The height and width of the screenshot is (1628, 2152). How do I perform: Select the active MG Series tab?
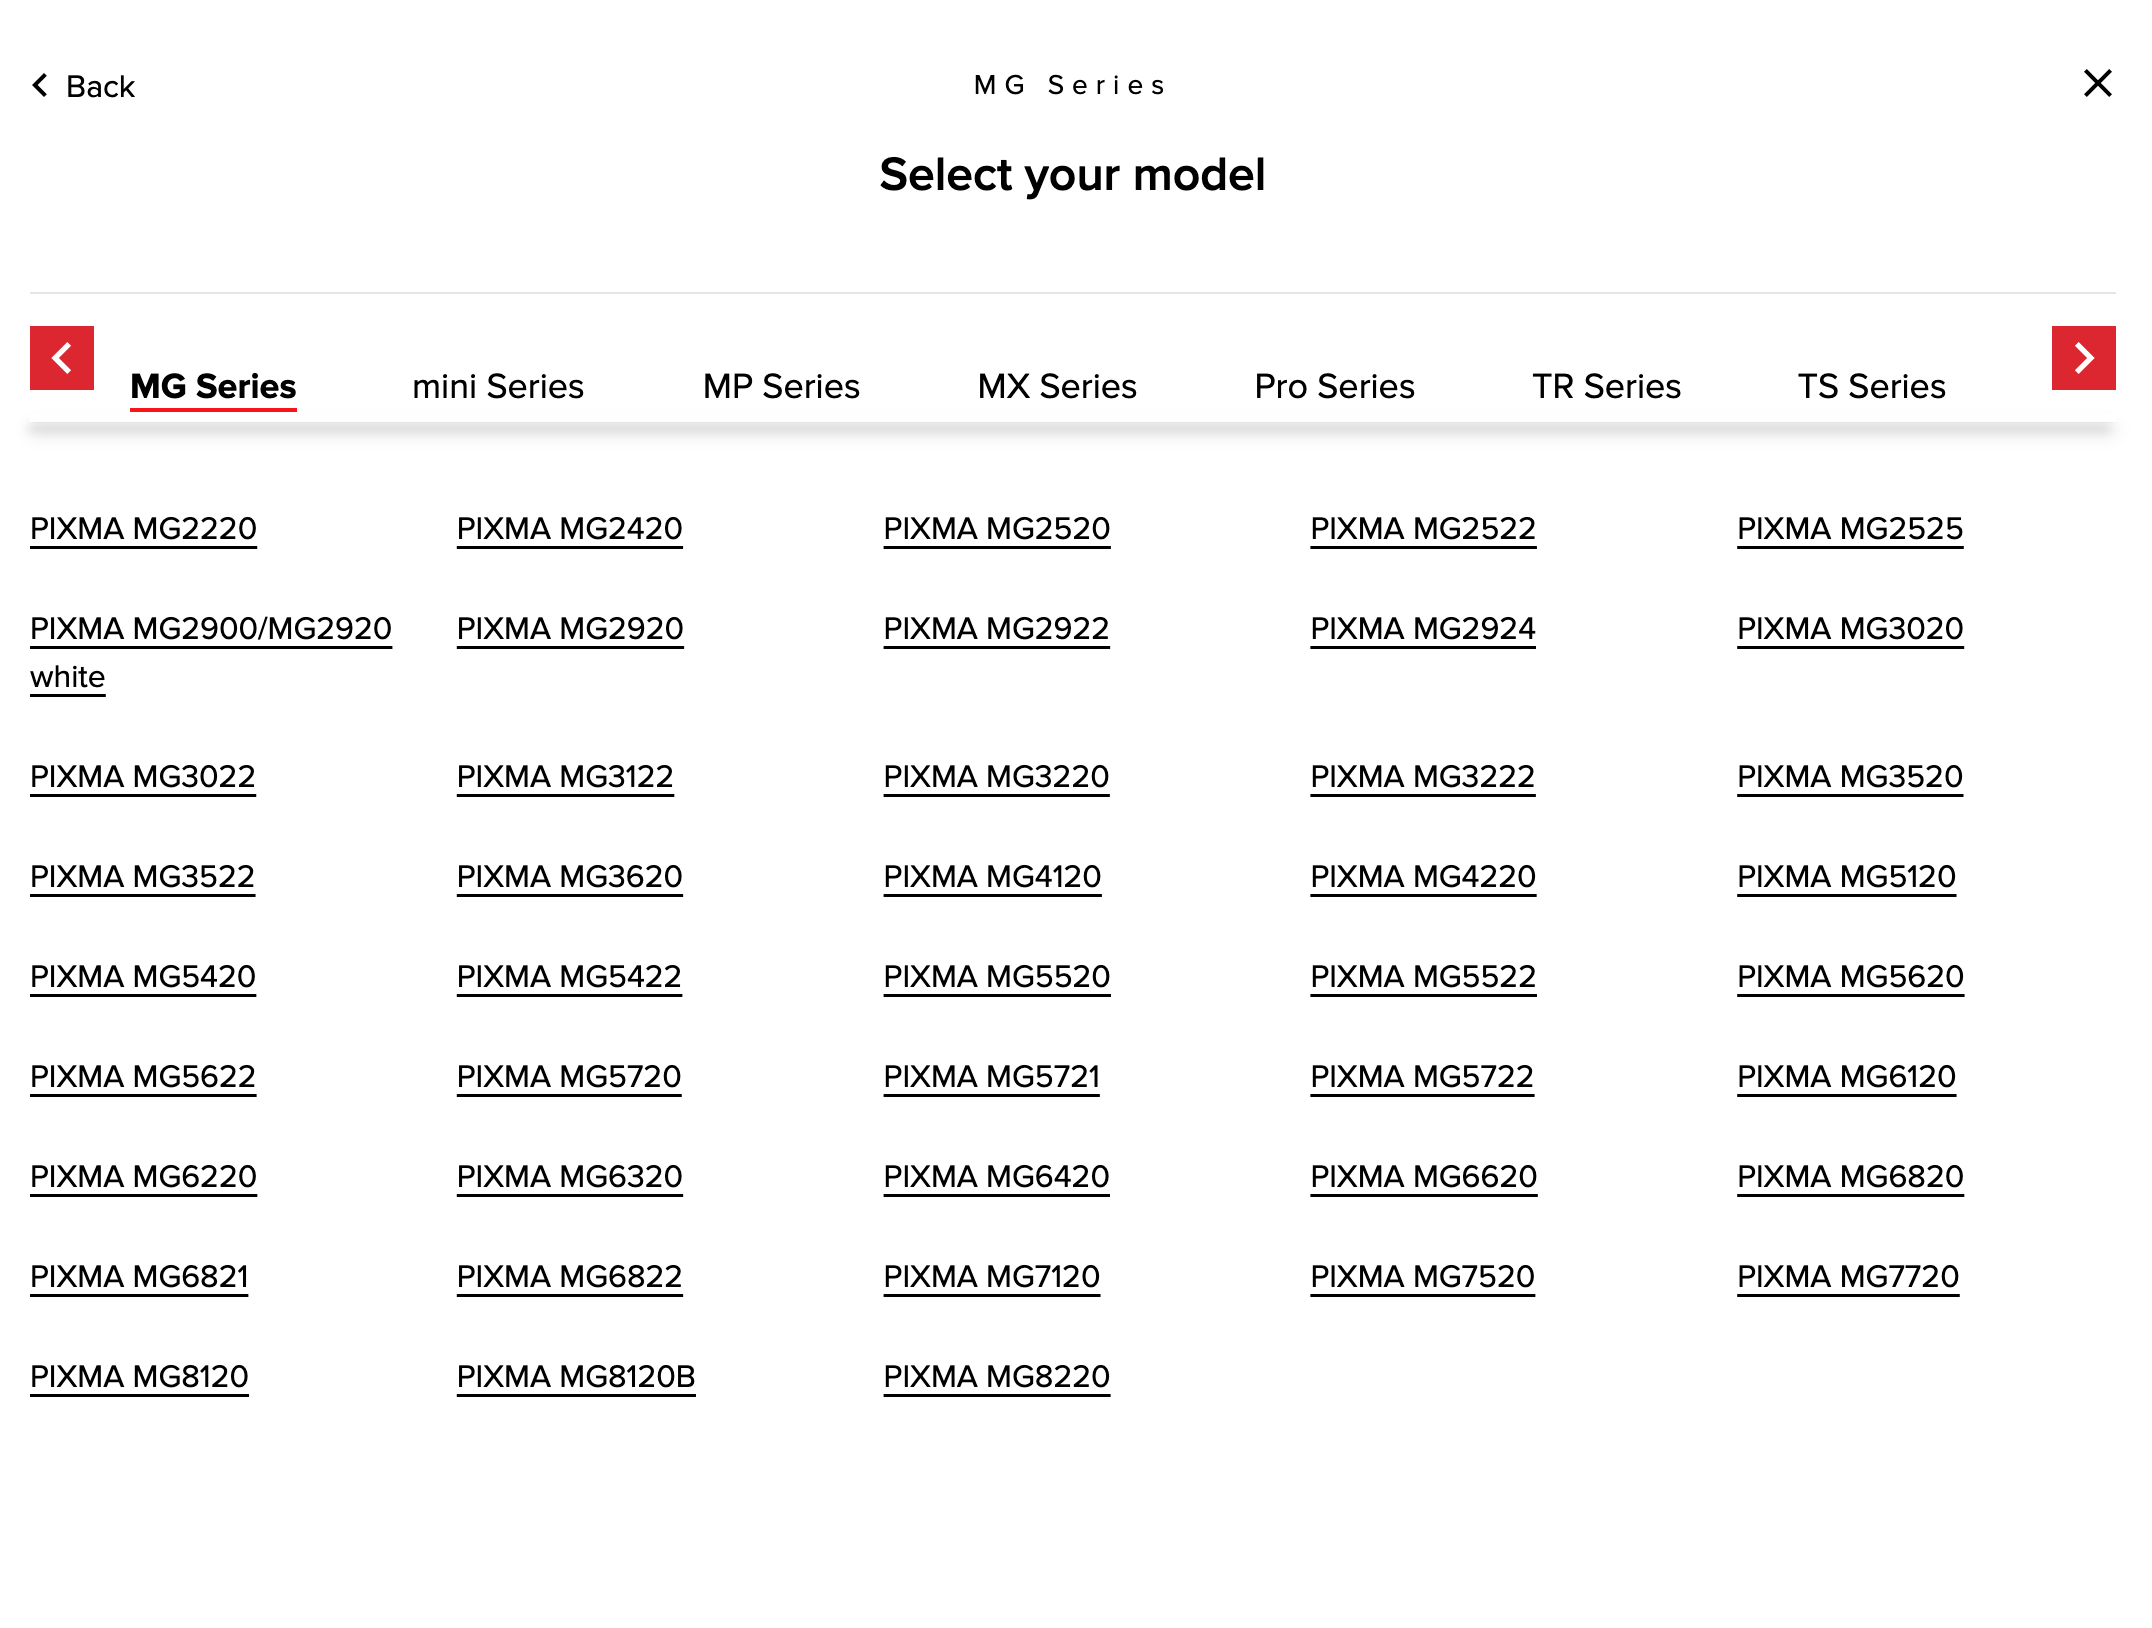pyautogui.click(x=213, y=386)
